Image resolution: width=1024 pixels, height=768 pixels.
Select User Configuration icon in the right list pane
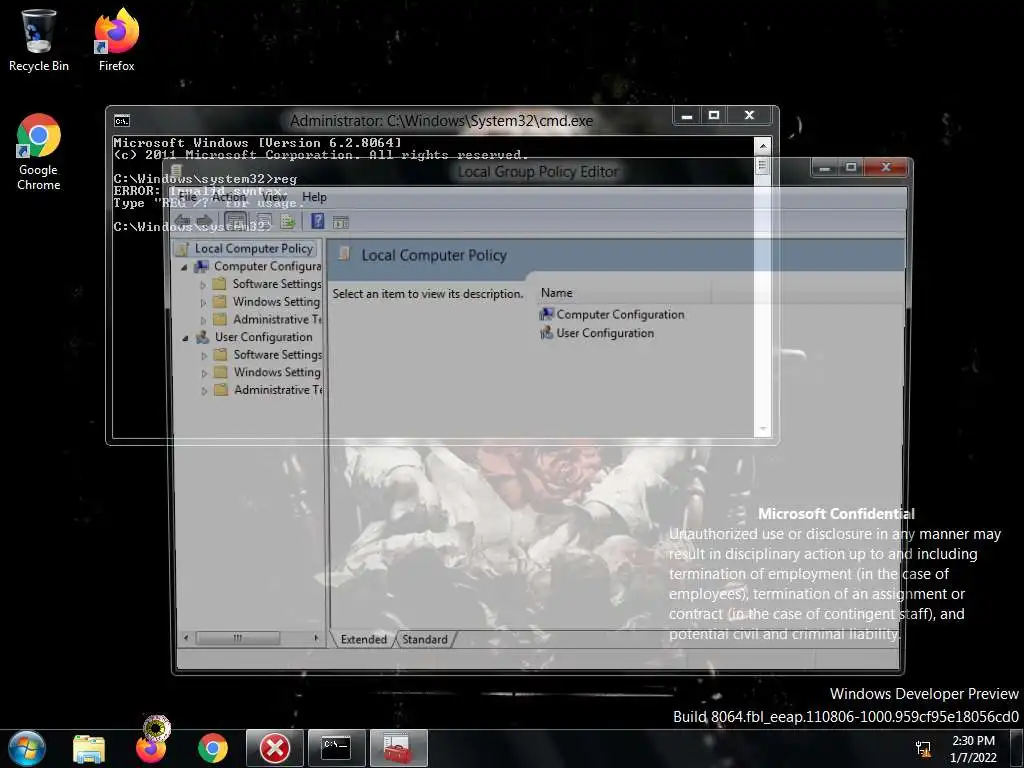pyautogui.click(x=546, y=332)
